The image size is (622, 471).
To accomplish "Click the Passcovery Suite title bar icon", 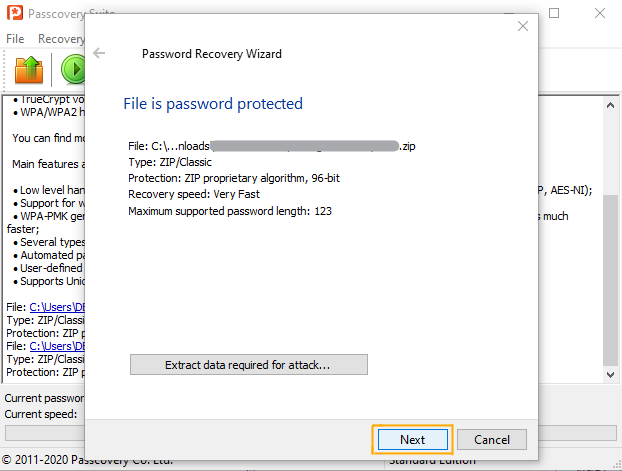I will point(16,15).
